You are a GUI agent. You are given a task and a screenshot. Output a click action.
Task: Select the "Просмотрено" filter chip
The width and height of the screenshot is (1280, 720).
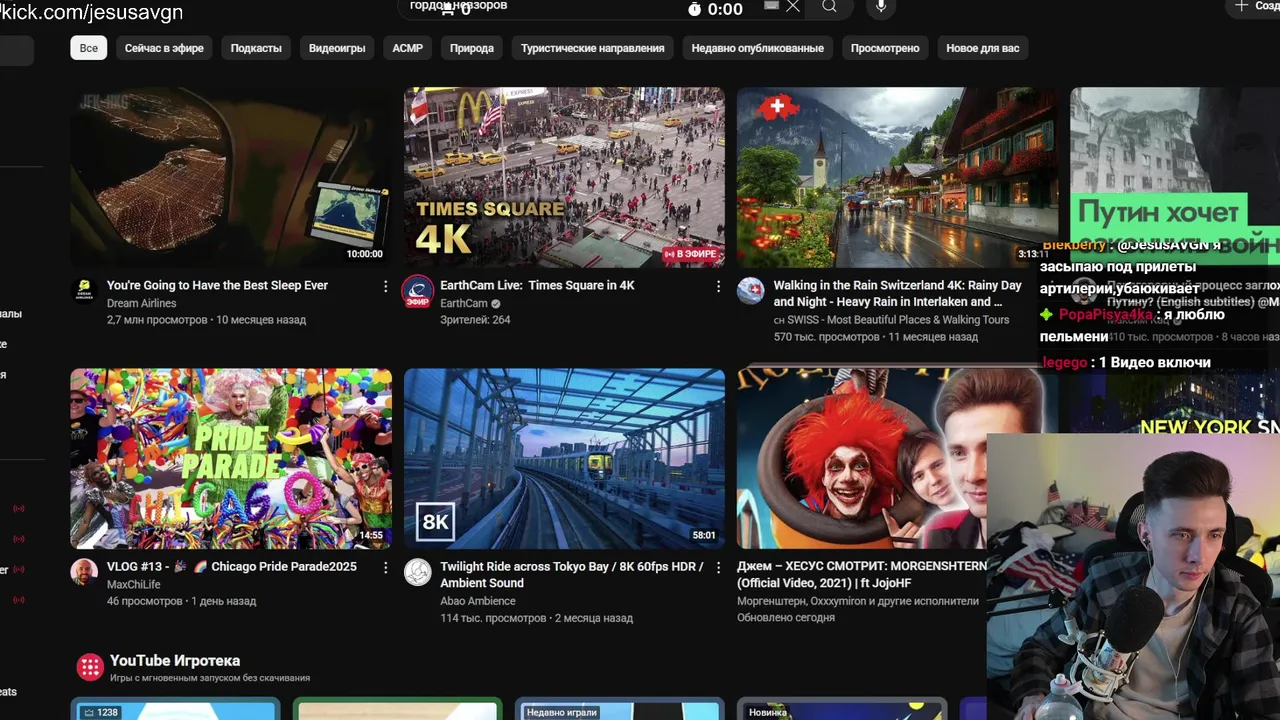(x=885, y=48)
